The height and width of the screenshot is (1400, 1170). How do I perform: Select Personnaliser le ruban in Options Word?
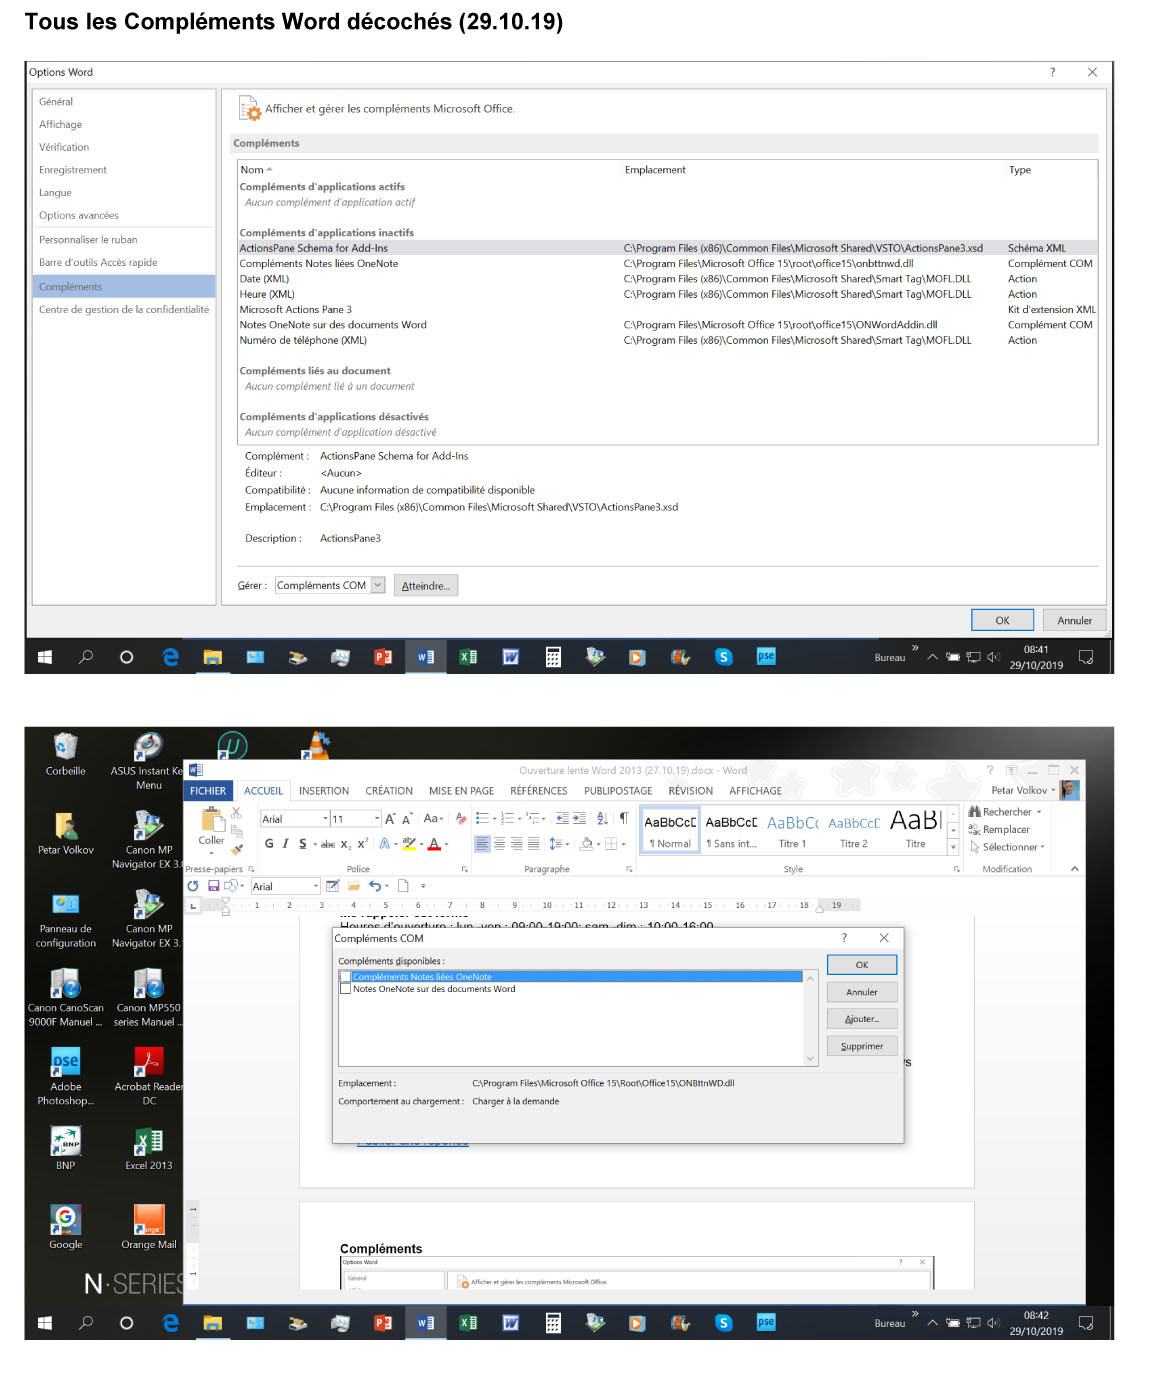point(124,240)
